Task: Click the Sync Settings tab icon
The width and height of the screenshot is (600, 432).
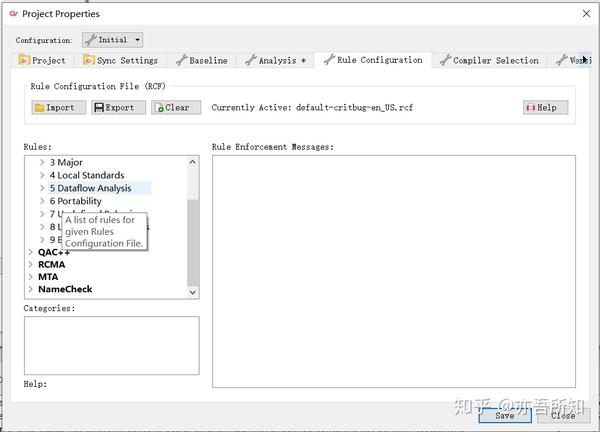Action: (x=89, y=60)
